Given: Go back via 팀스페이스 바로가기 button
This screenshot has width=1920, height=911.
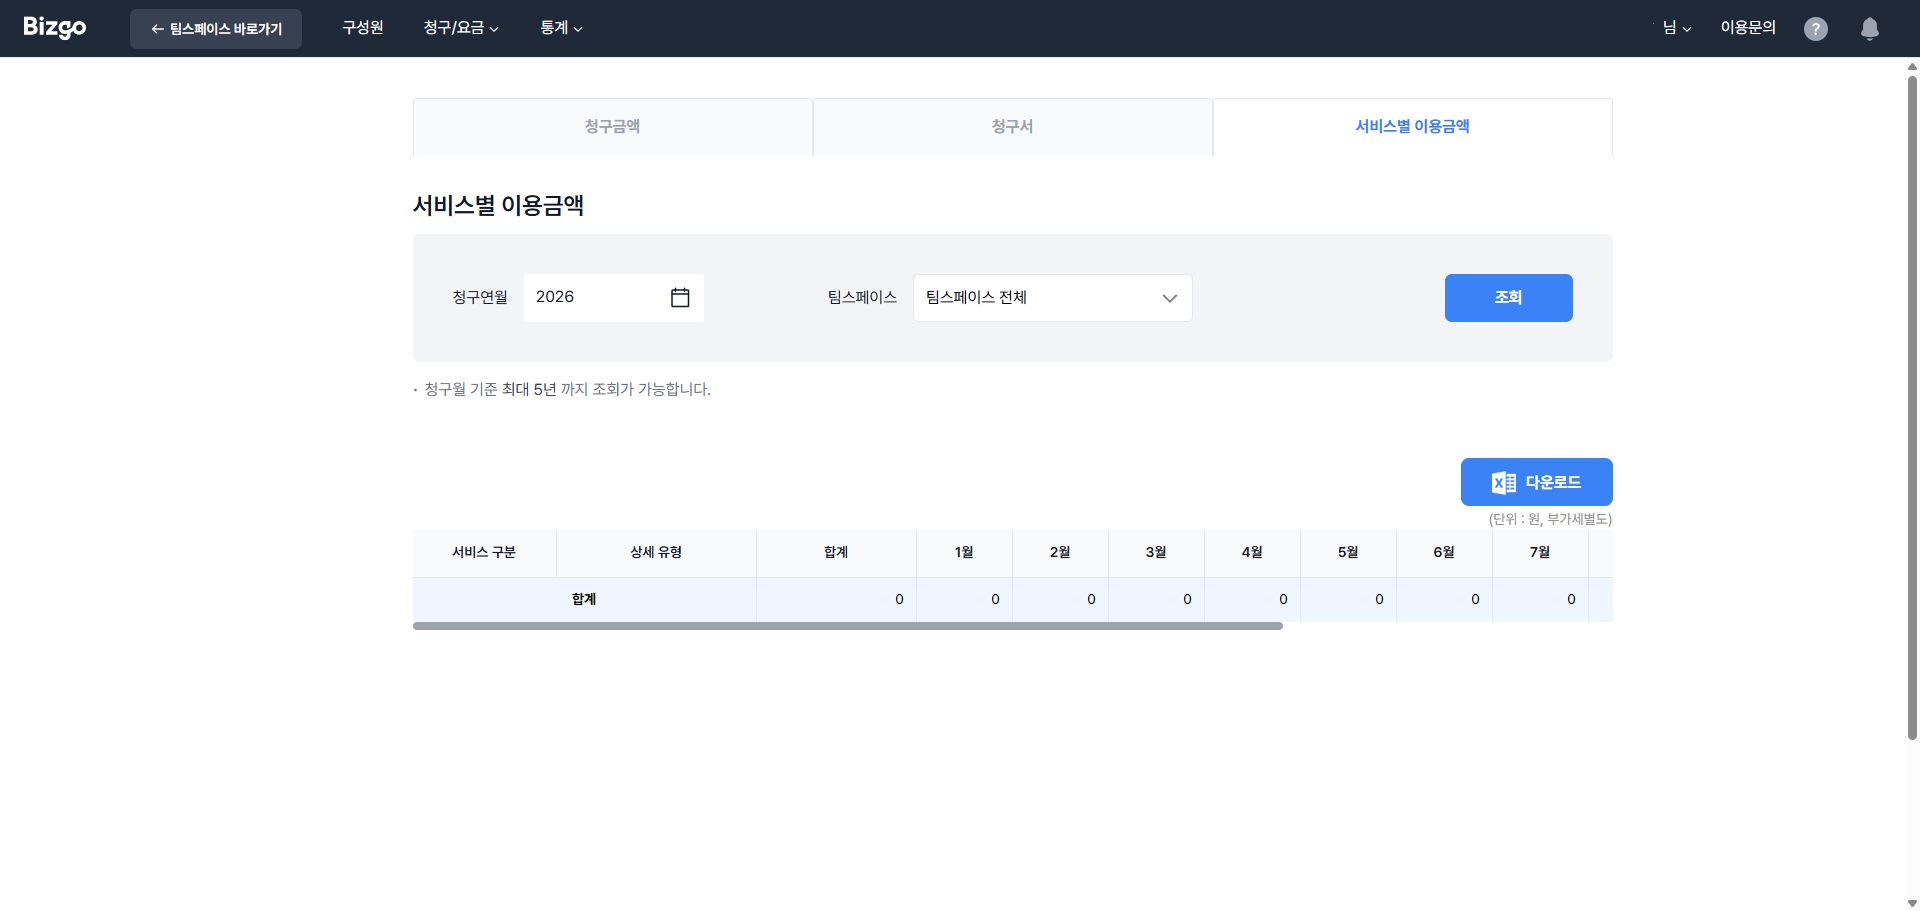Looking at the screenshot, I should [x=216, y=29].
